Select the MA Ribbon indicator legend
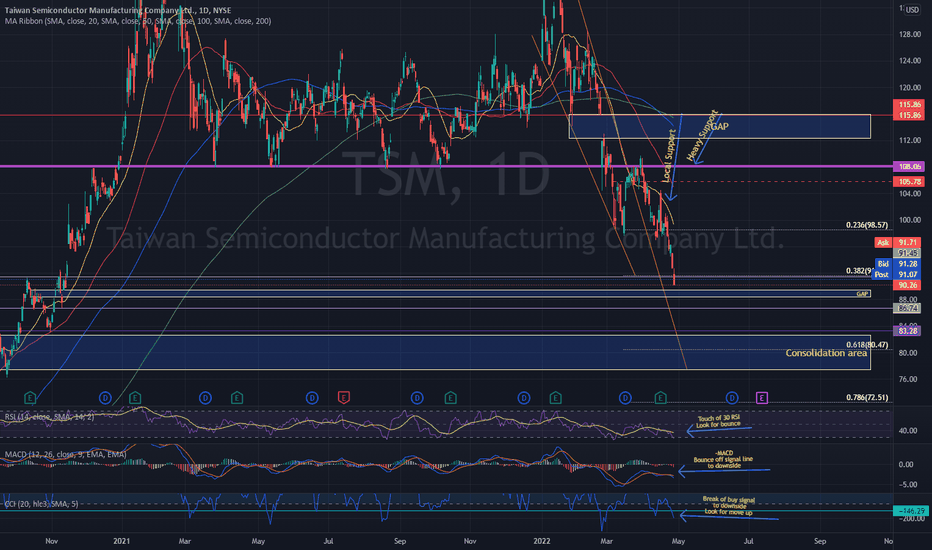The width and height of the screenshot is (932, 550). click(138, 21)
